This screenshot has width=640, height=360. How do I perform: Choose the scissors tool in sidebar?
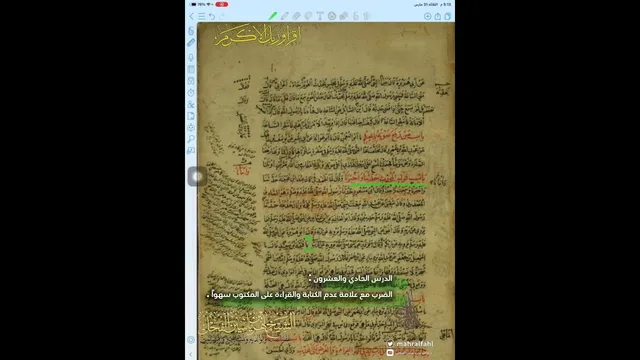[x=191, y=104]
